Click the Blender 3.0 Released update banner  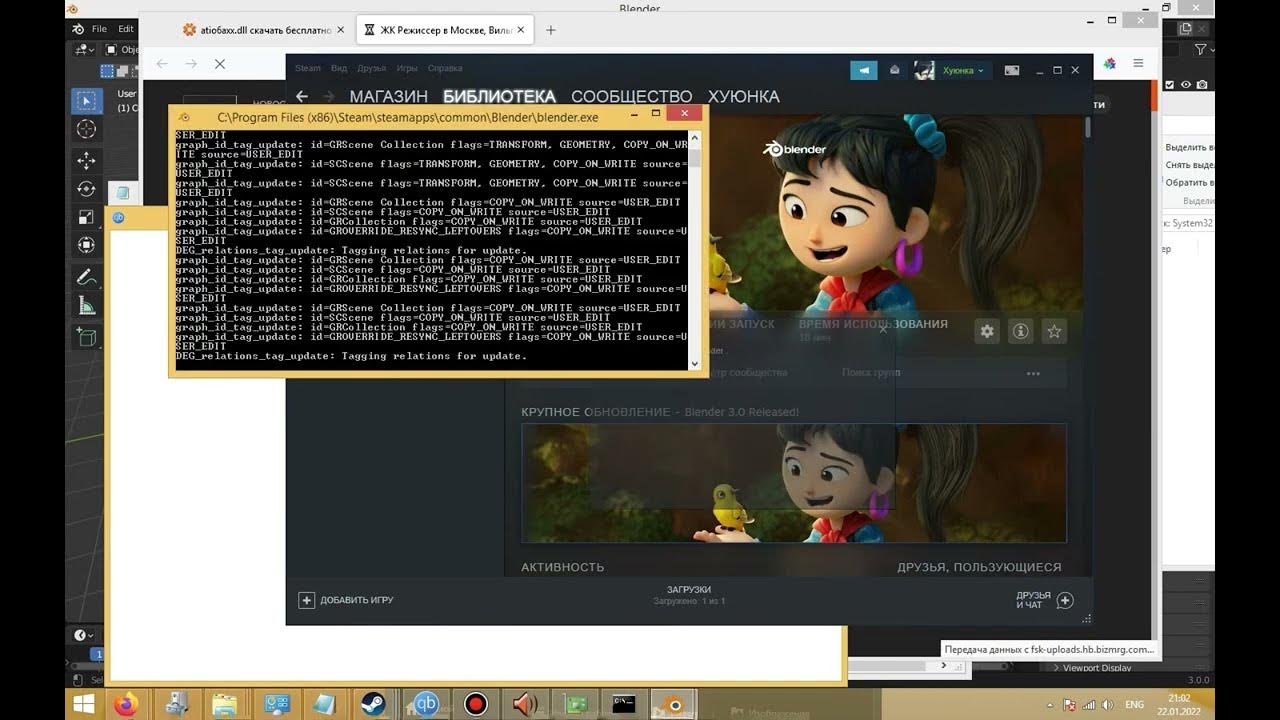pos(794,483)
